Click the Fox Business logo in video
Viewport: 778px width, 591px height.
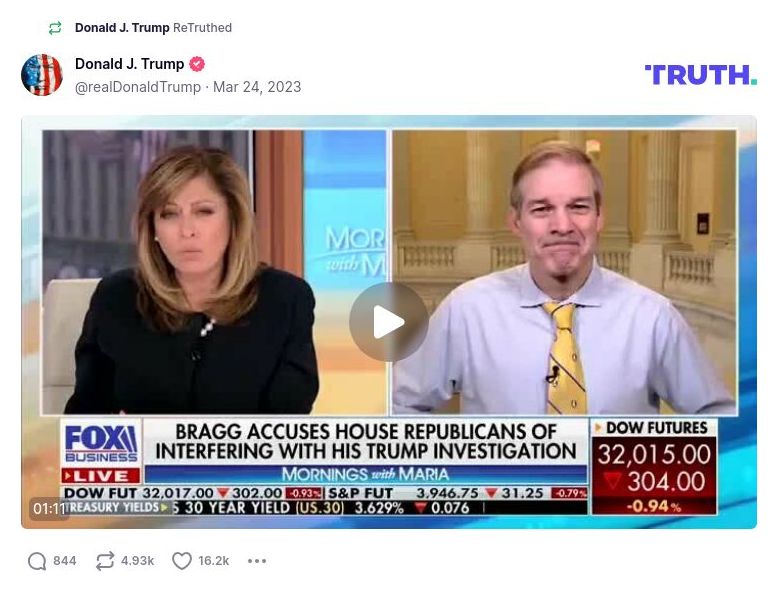click(101, 444)
